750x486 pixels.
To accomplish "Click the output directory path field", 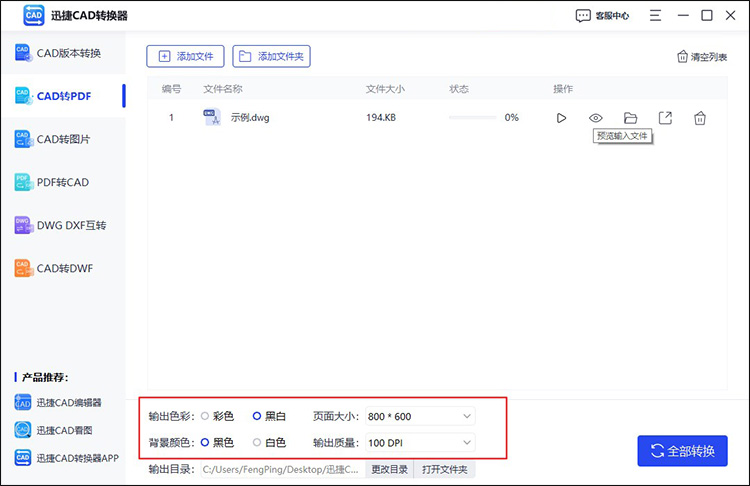I will (283, 470).
